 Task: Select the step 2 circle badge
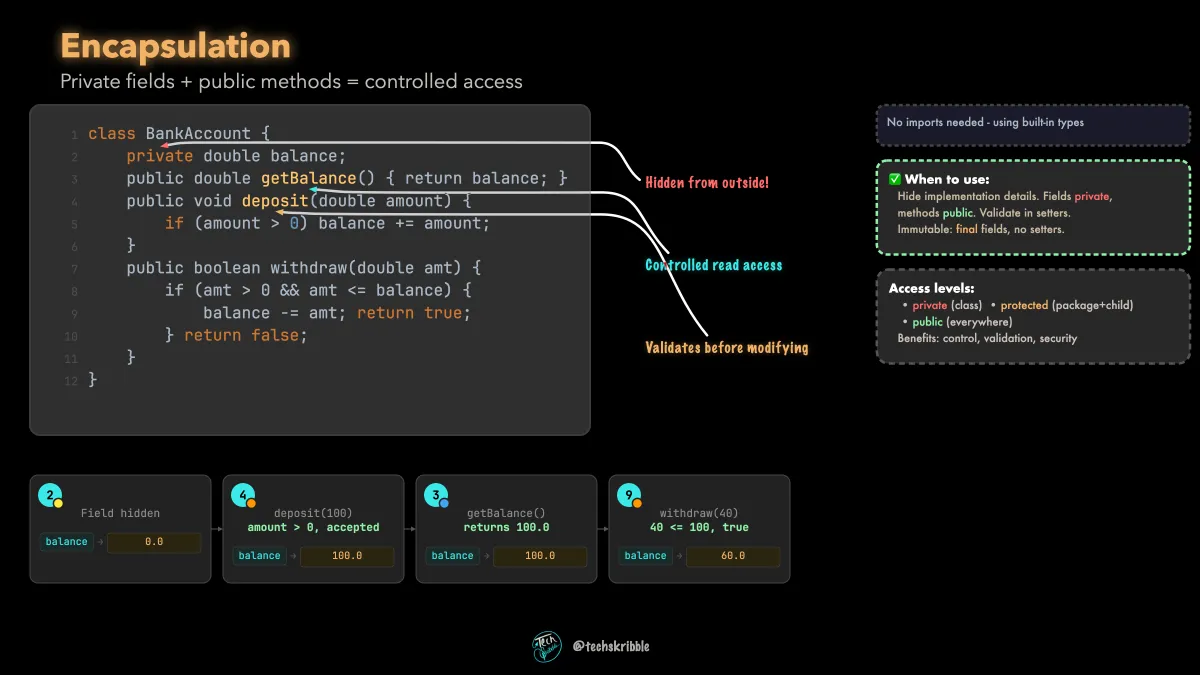pos(50,494)
